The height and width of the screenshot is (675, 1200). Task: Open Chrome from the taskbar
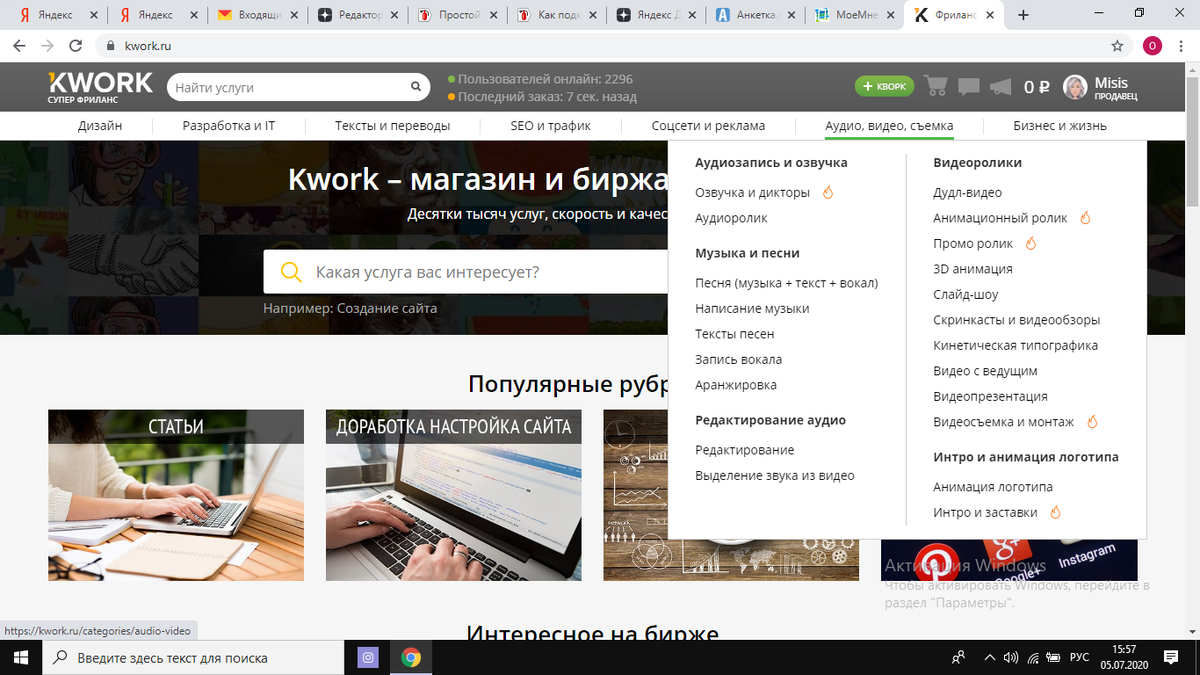410,658
